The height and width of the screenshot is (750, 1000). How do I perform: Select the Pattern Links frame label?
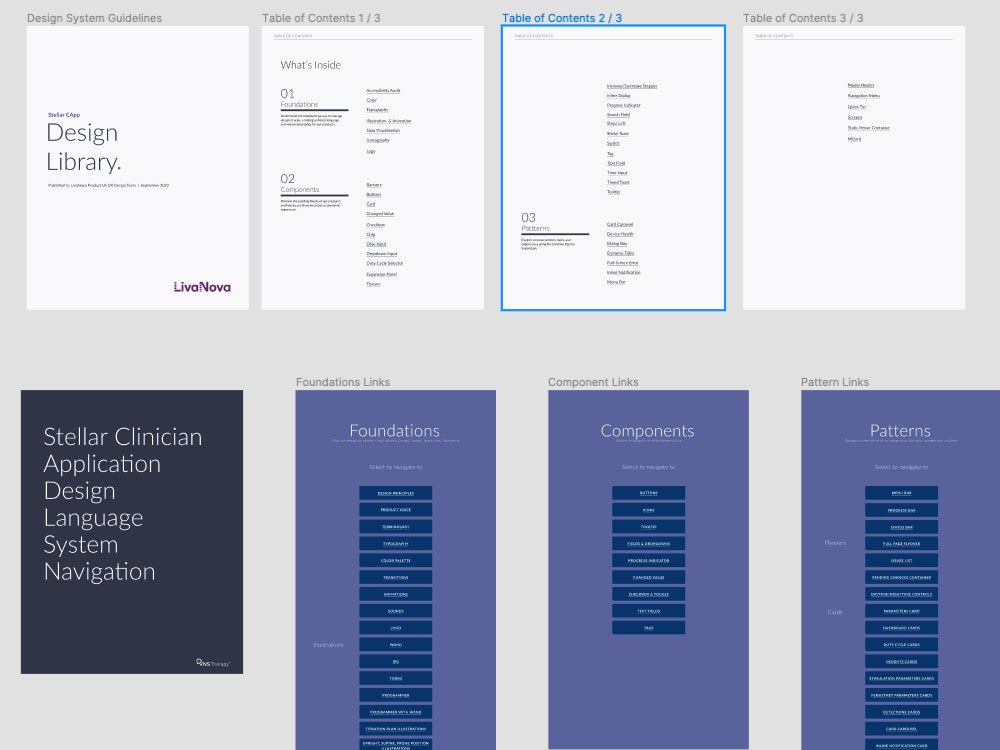(835, 382)
